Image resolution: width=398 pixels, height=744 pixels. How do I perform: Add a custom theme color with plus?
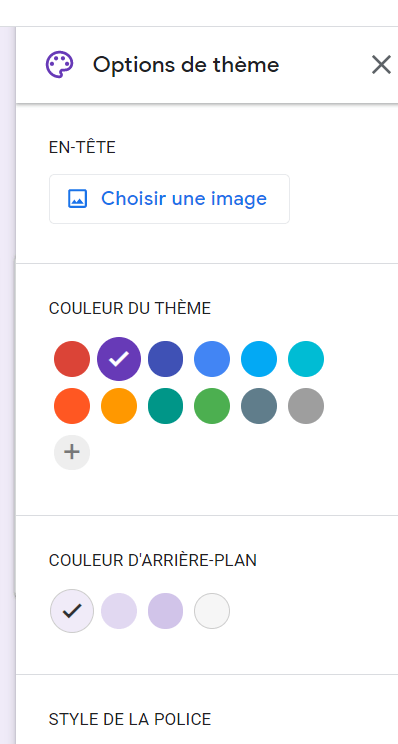(x=72, y=452)
